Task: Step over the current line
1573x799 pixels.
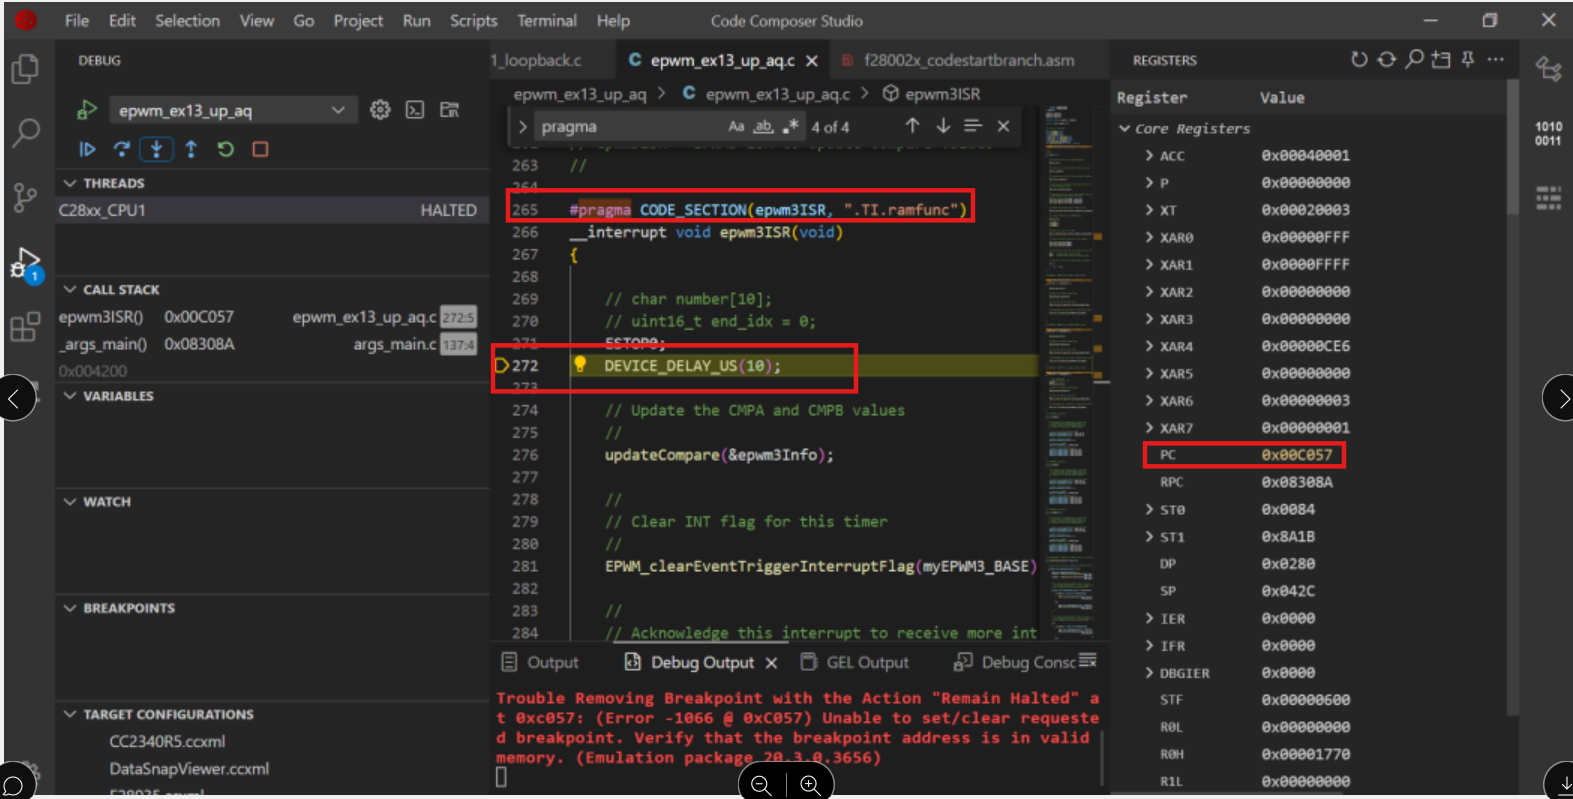Action: 122,149
